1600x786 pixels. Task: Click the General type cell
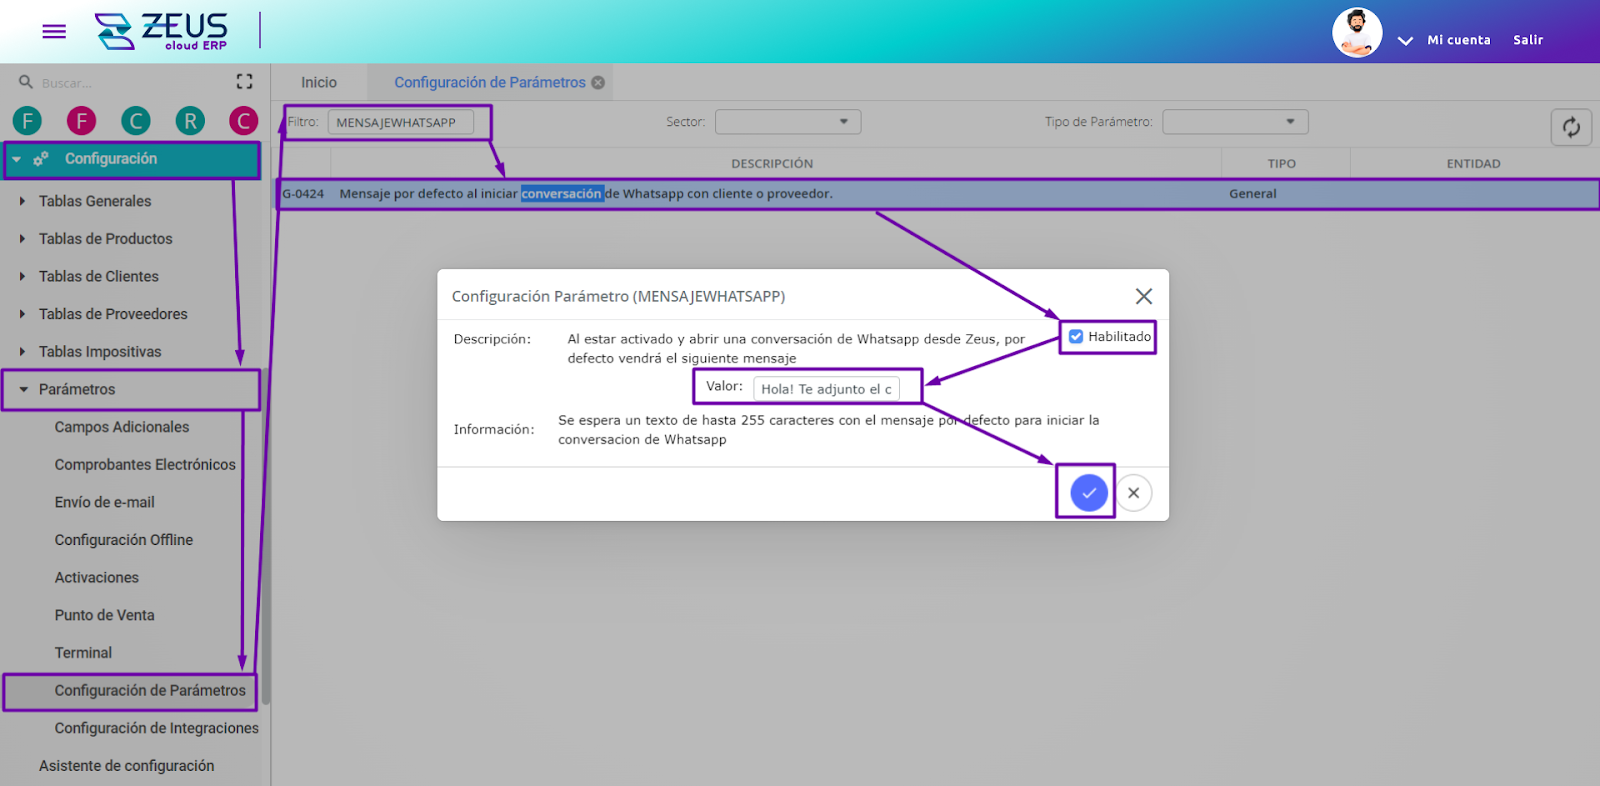click(x=1253, y=194)
